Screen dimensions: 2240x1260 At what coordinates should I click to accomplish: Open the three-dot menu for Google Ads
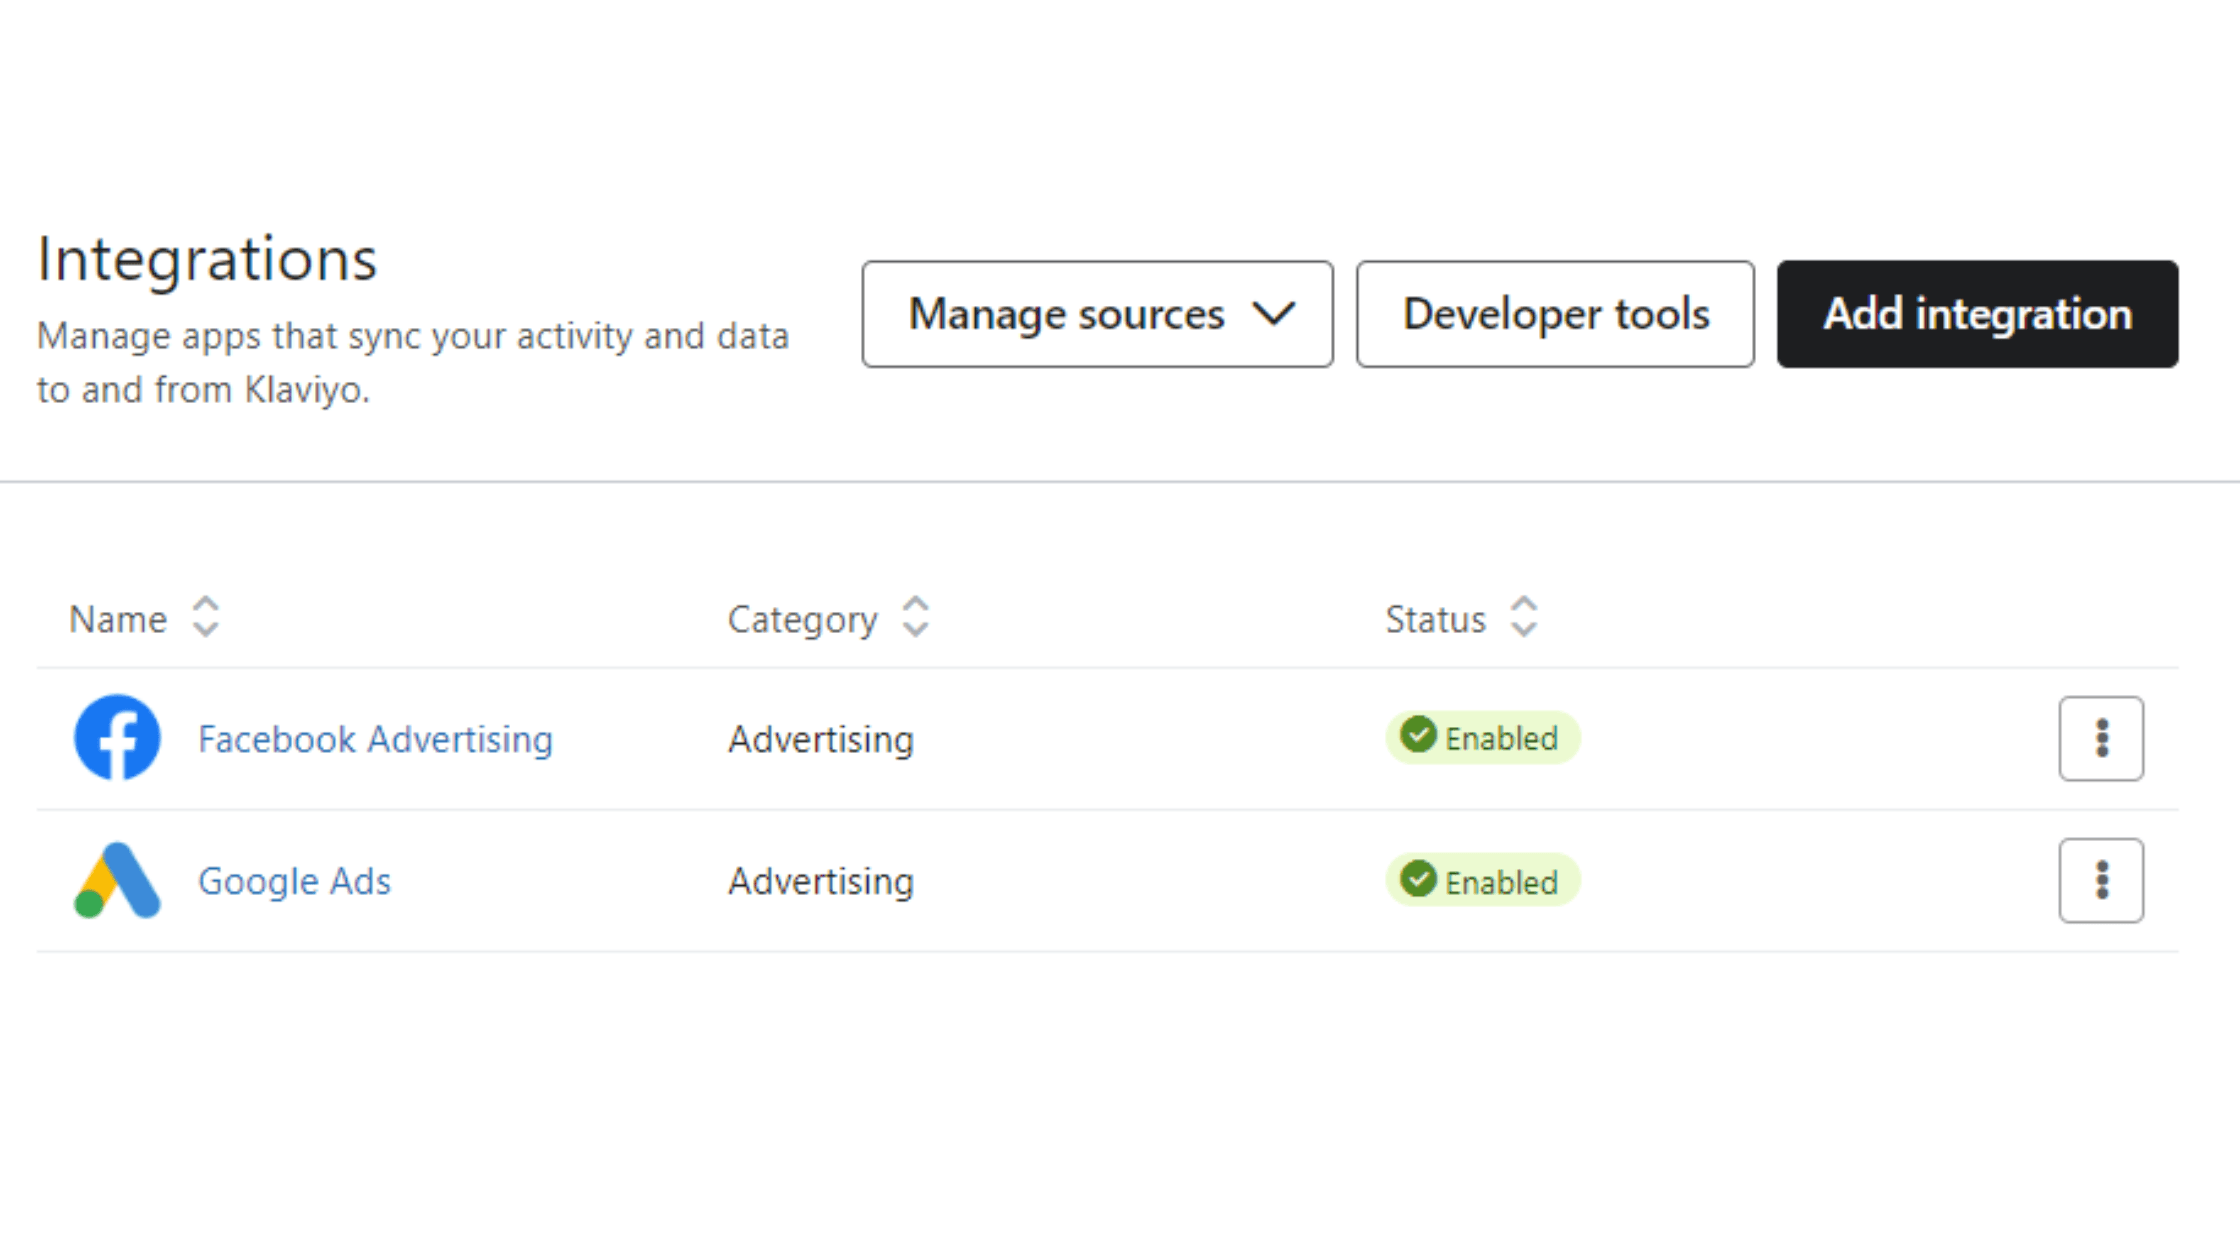coord(2101,880)
